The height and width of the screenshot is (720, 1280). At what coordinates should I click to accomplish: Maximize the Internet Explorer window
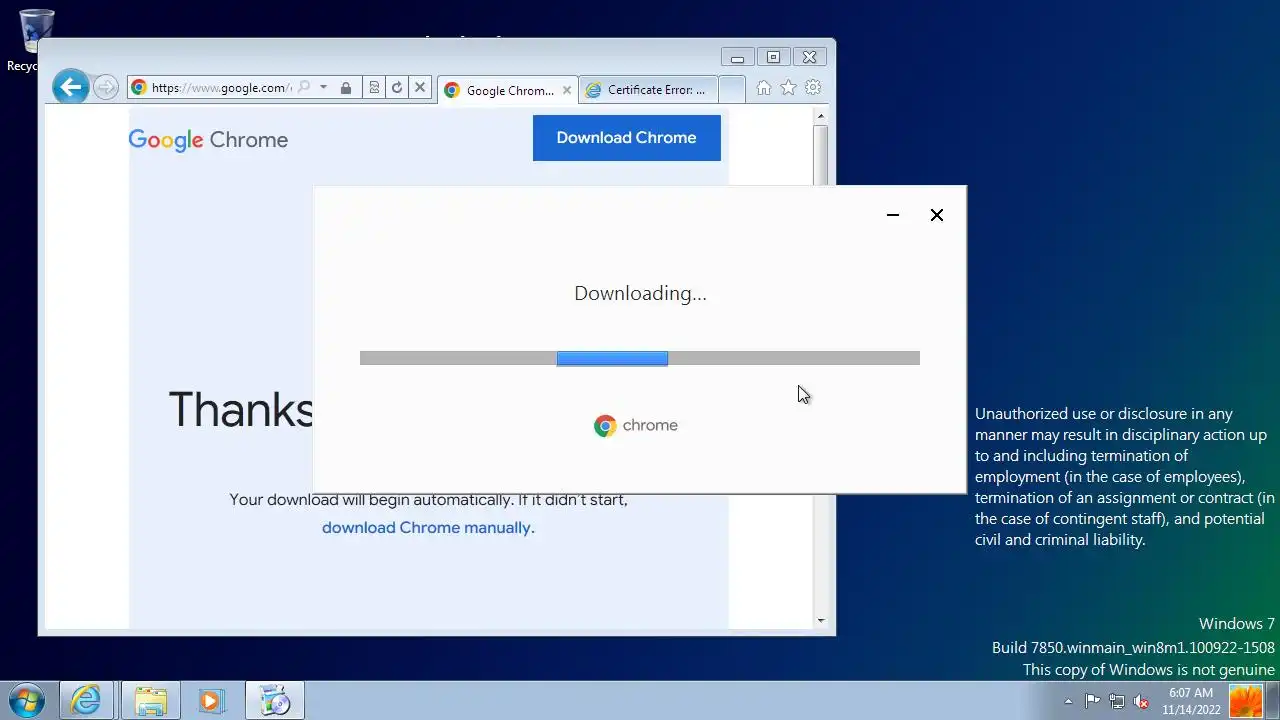click(773, 58)
